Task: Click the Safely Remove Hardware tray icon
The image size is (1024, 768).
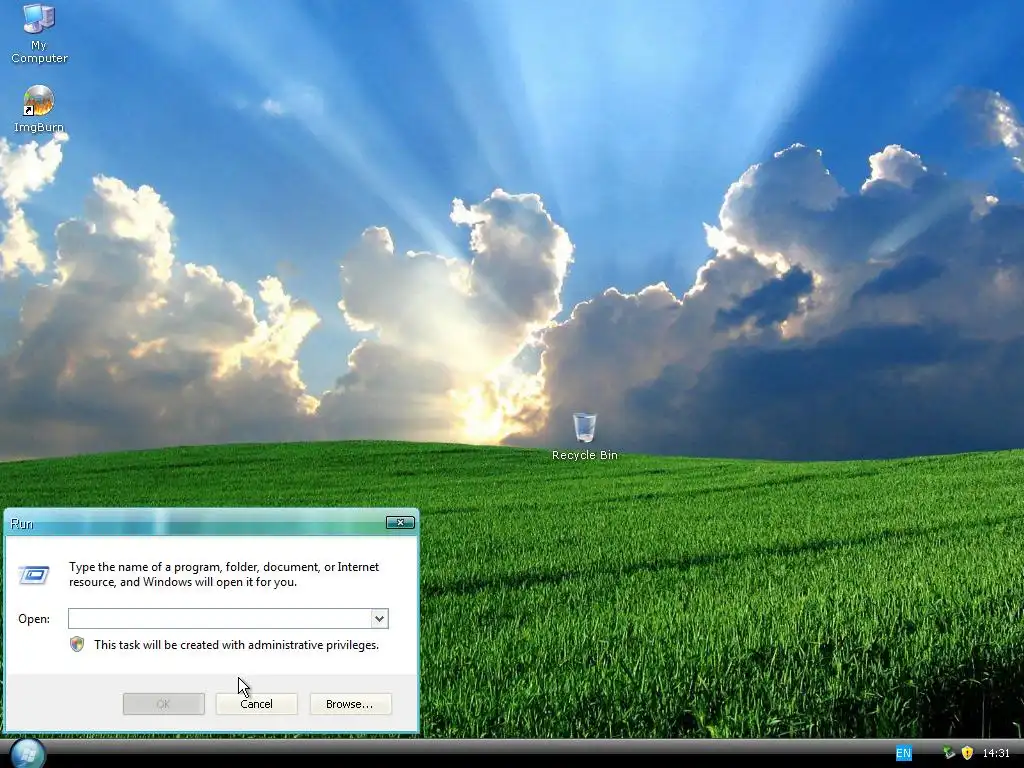Action: [948, 754]
